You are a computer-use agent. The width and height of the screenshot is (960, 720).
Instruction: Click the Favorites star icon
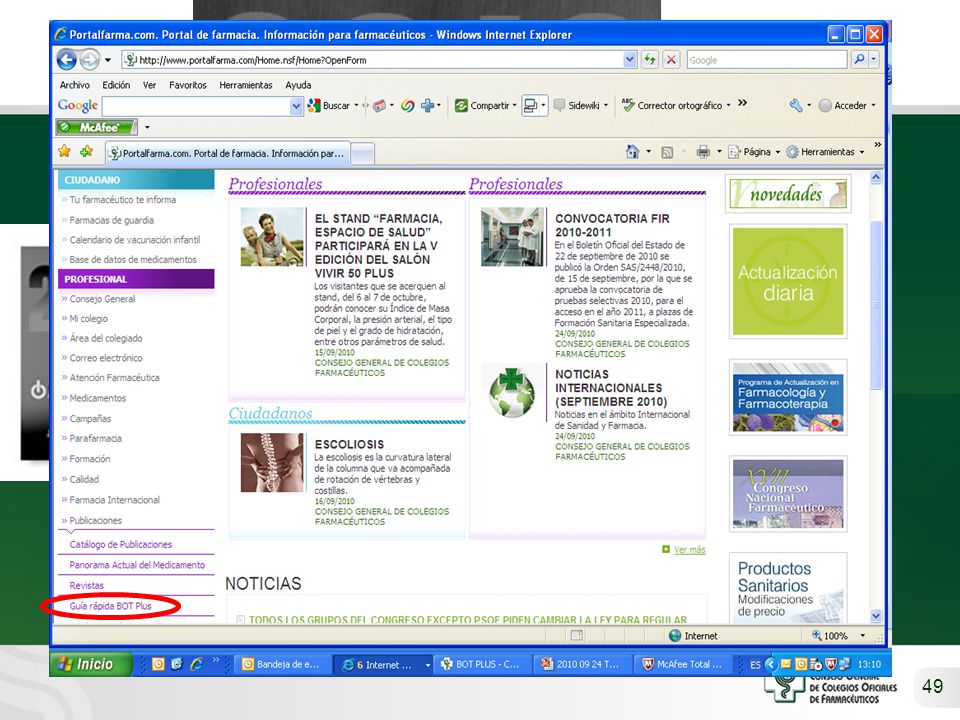tap(64, 151)
